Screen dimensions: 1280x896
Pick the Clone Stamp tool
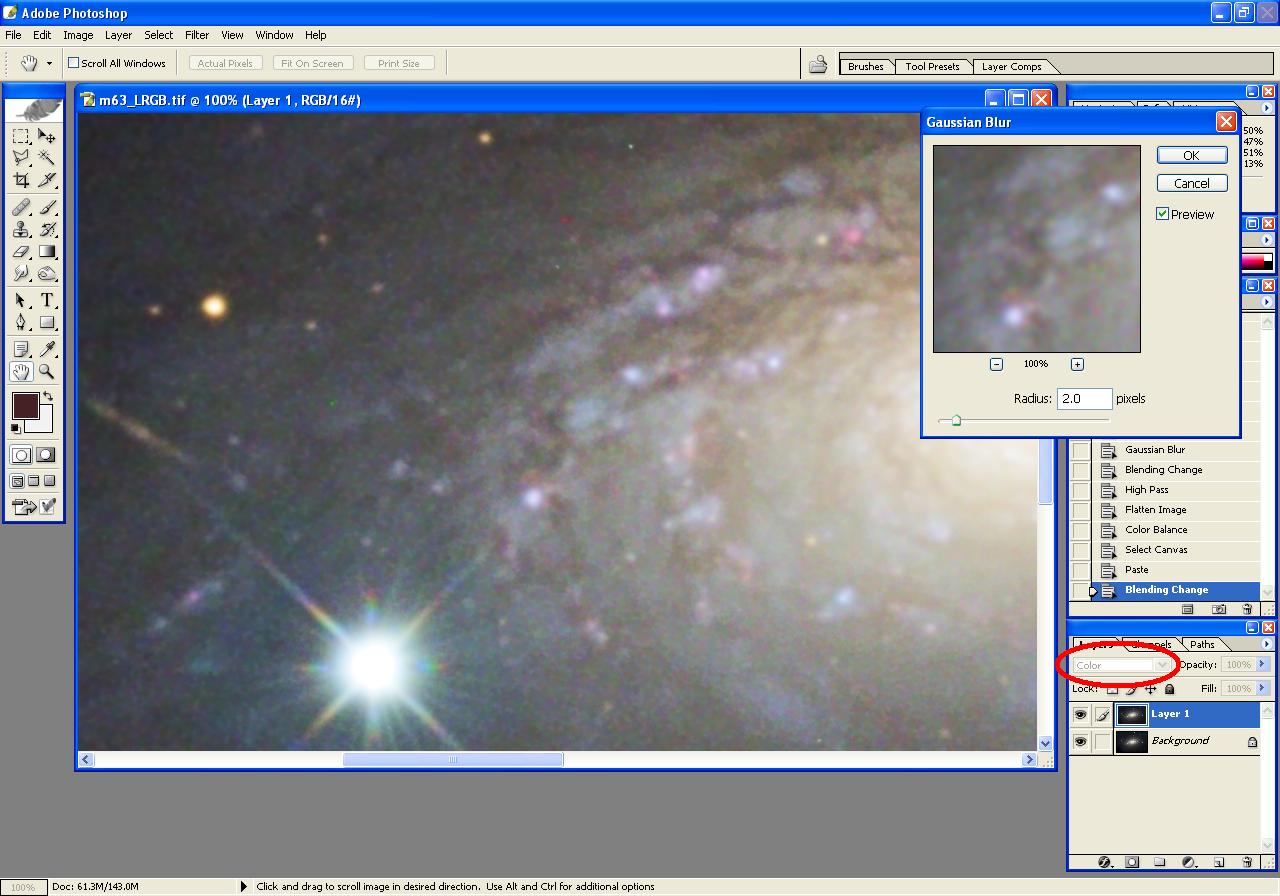21,229
